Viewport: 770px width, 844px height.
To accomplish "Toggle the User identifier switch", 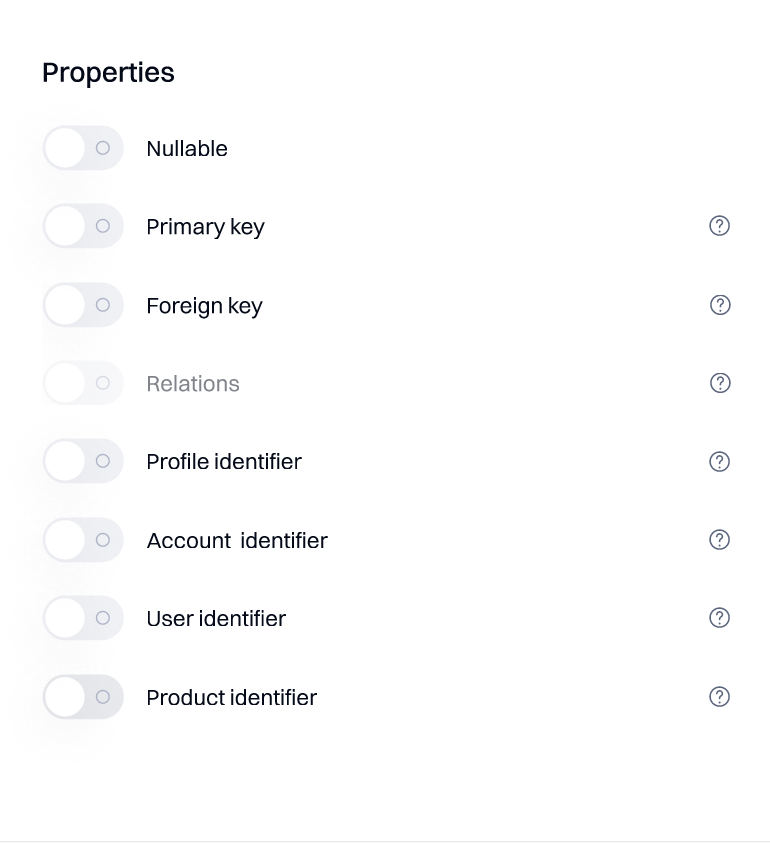I will tap(83, 618).
